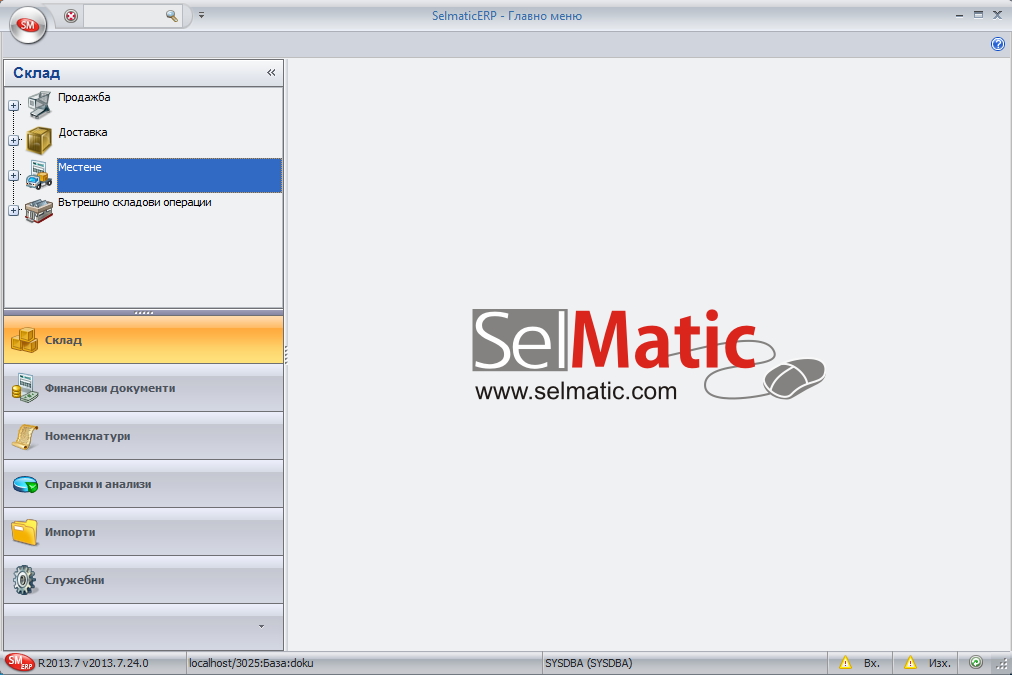Screen dimensions: 1012x675
Task: Click the Продажба cash register icon
Action: (x=39, y=105)
